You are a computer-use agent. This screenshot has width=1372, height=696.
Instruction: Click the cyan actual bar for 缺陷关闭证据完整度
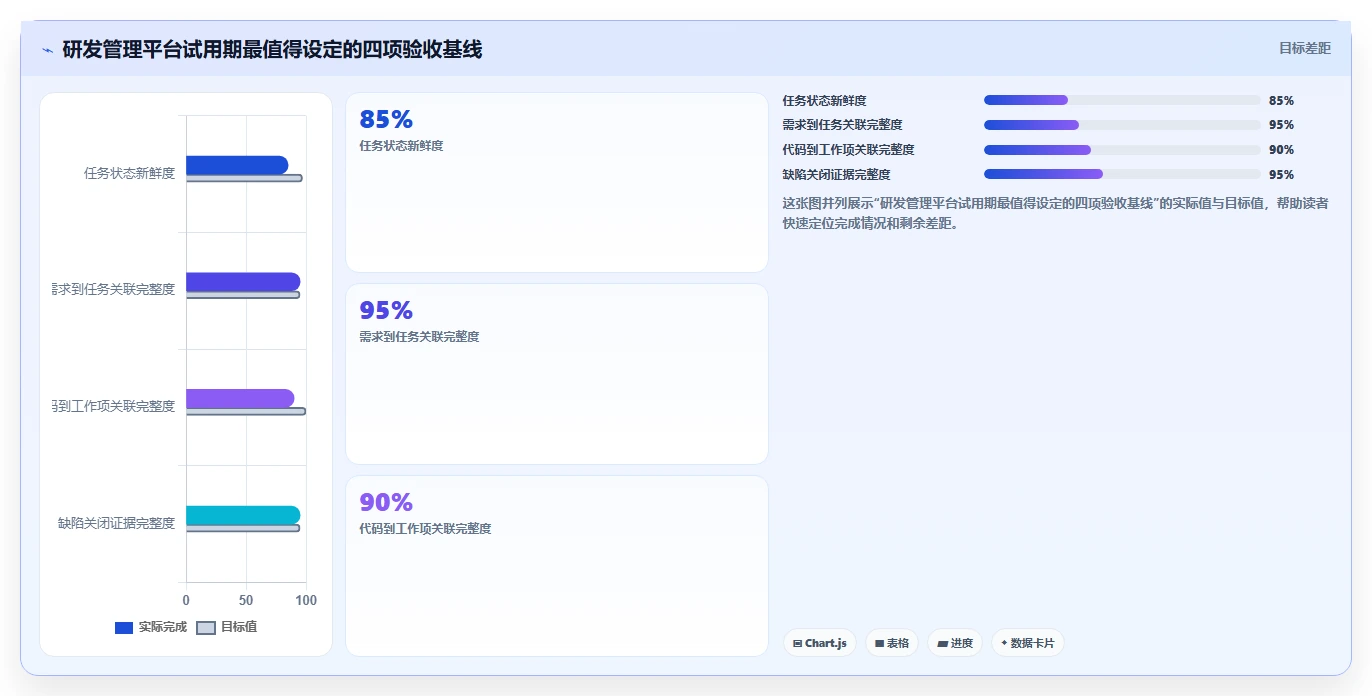[x=243, y=515]
